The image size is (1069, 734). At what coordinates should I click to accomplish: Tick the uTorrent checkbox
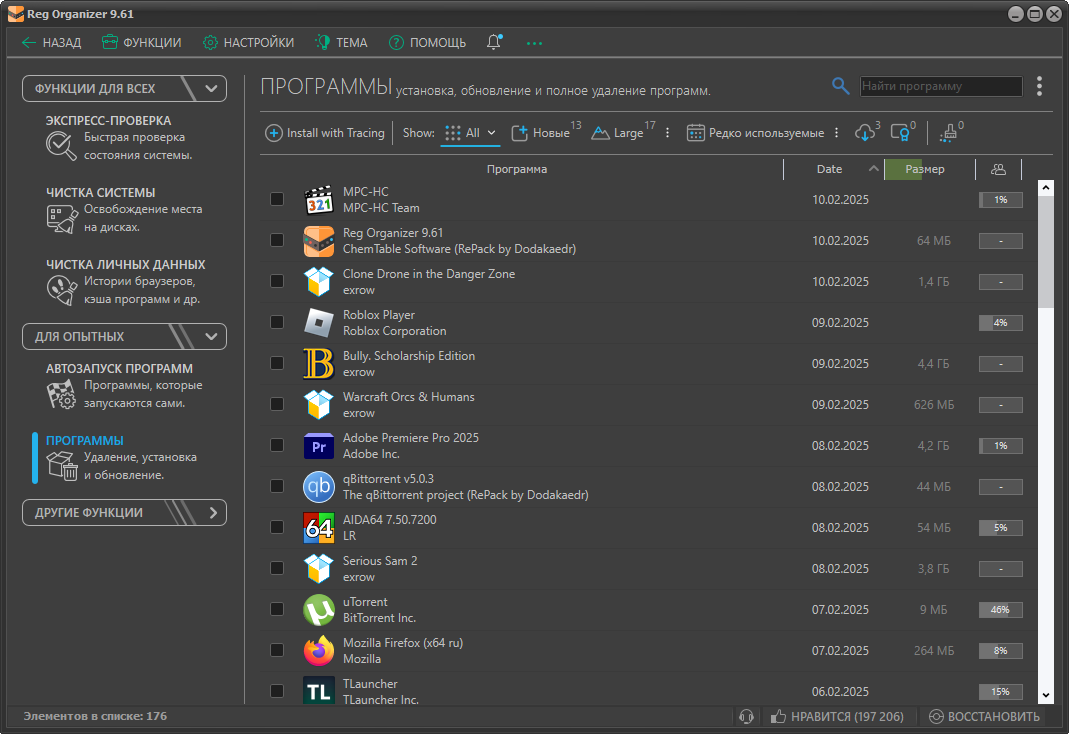pos(277,609)
